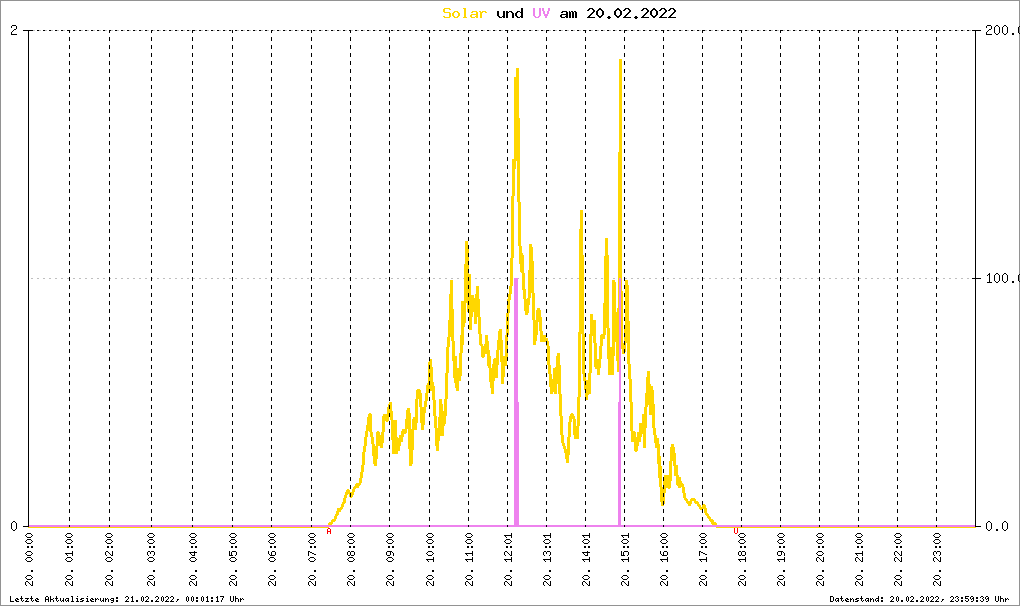Click the date '20.02.2022' in the title
Image resolution: width=1020 pixels, height=606 pixels.
coord(631,13)
